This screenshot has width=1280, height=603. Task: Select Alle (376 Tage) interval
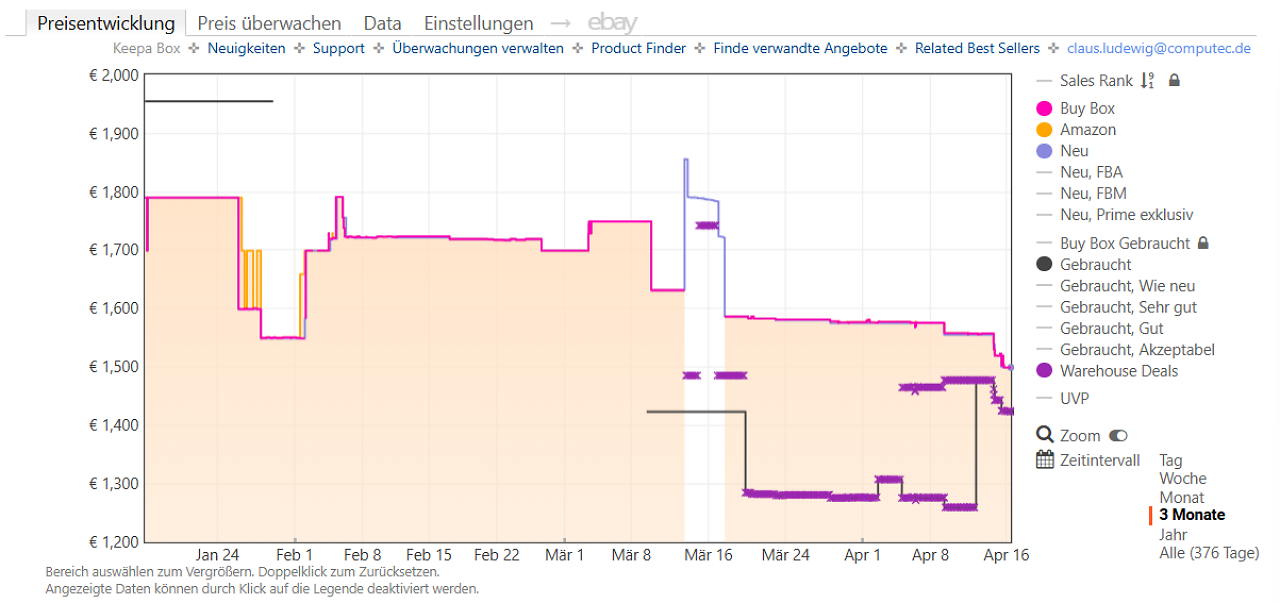pos(1209,553)
